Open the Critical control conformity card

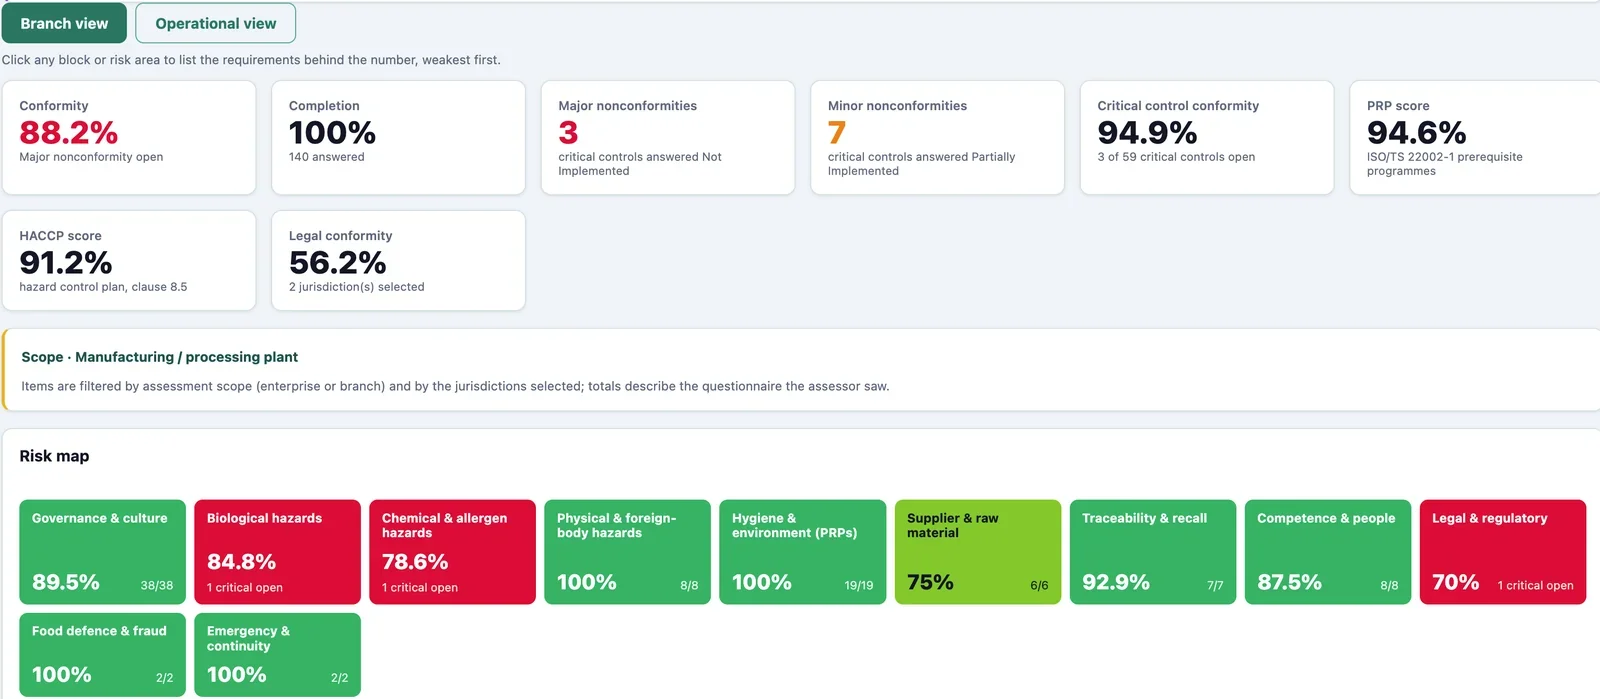[1207, 138]
